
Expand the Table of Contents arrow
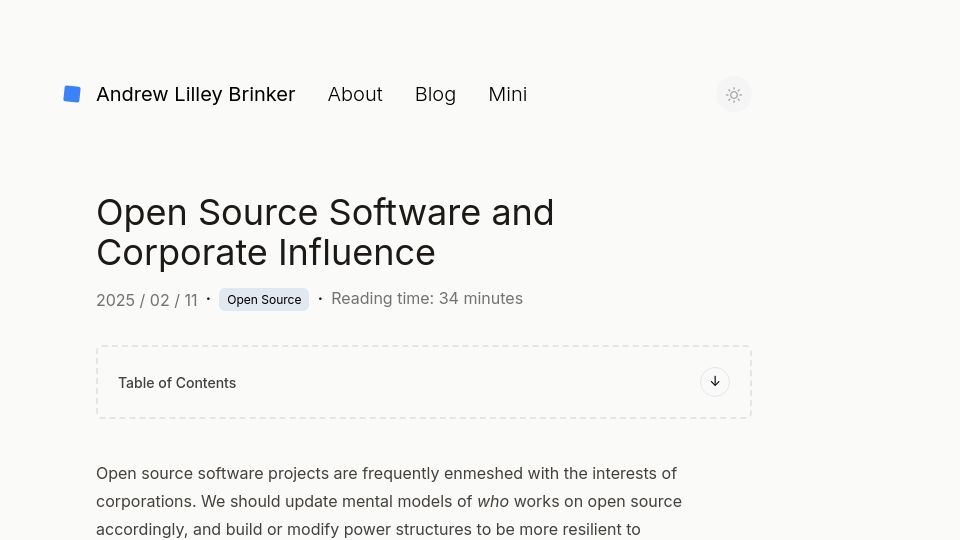point(714,381)
